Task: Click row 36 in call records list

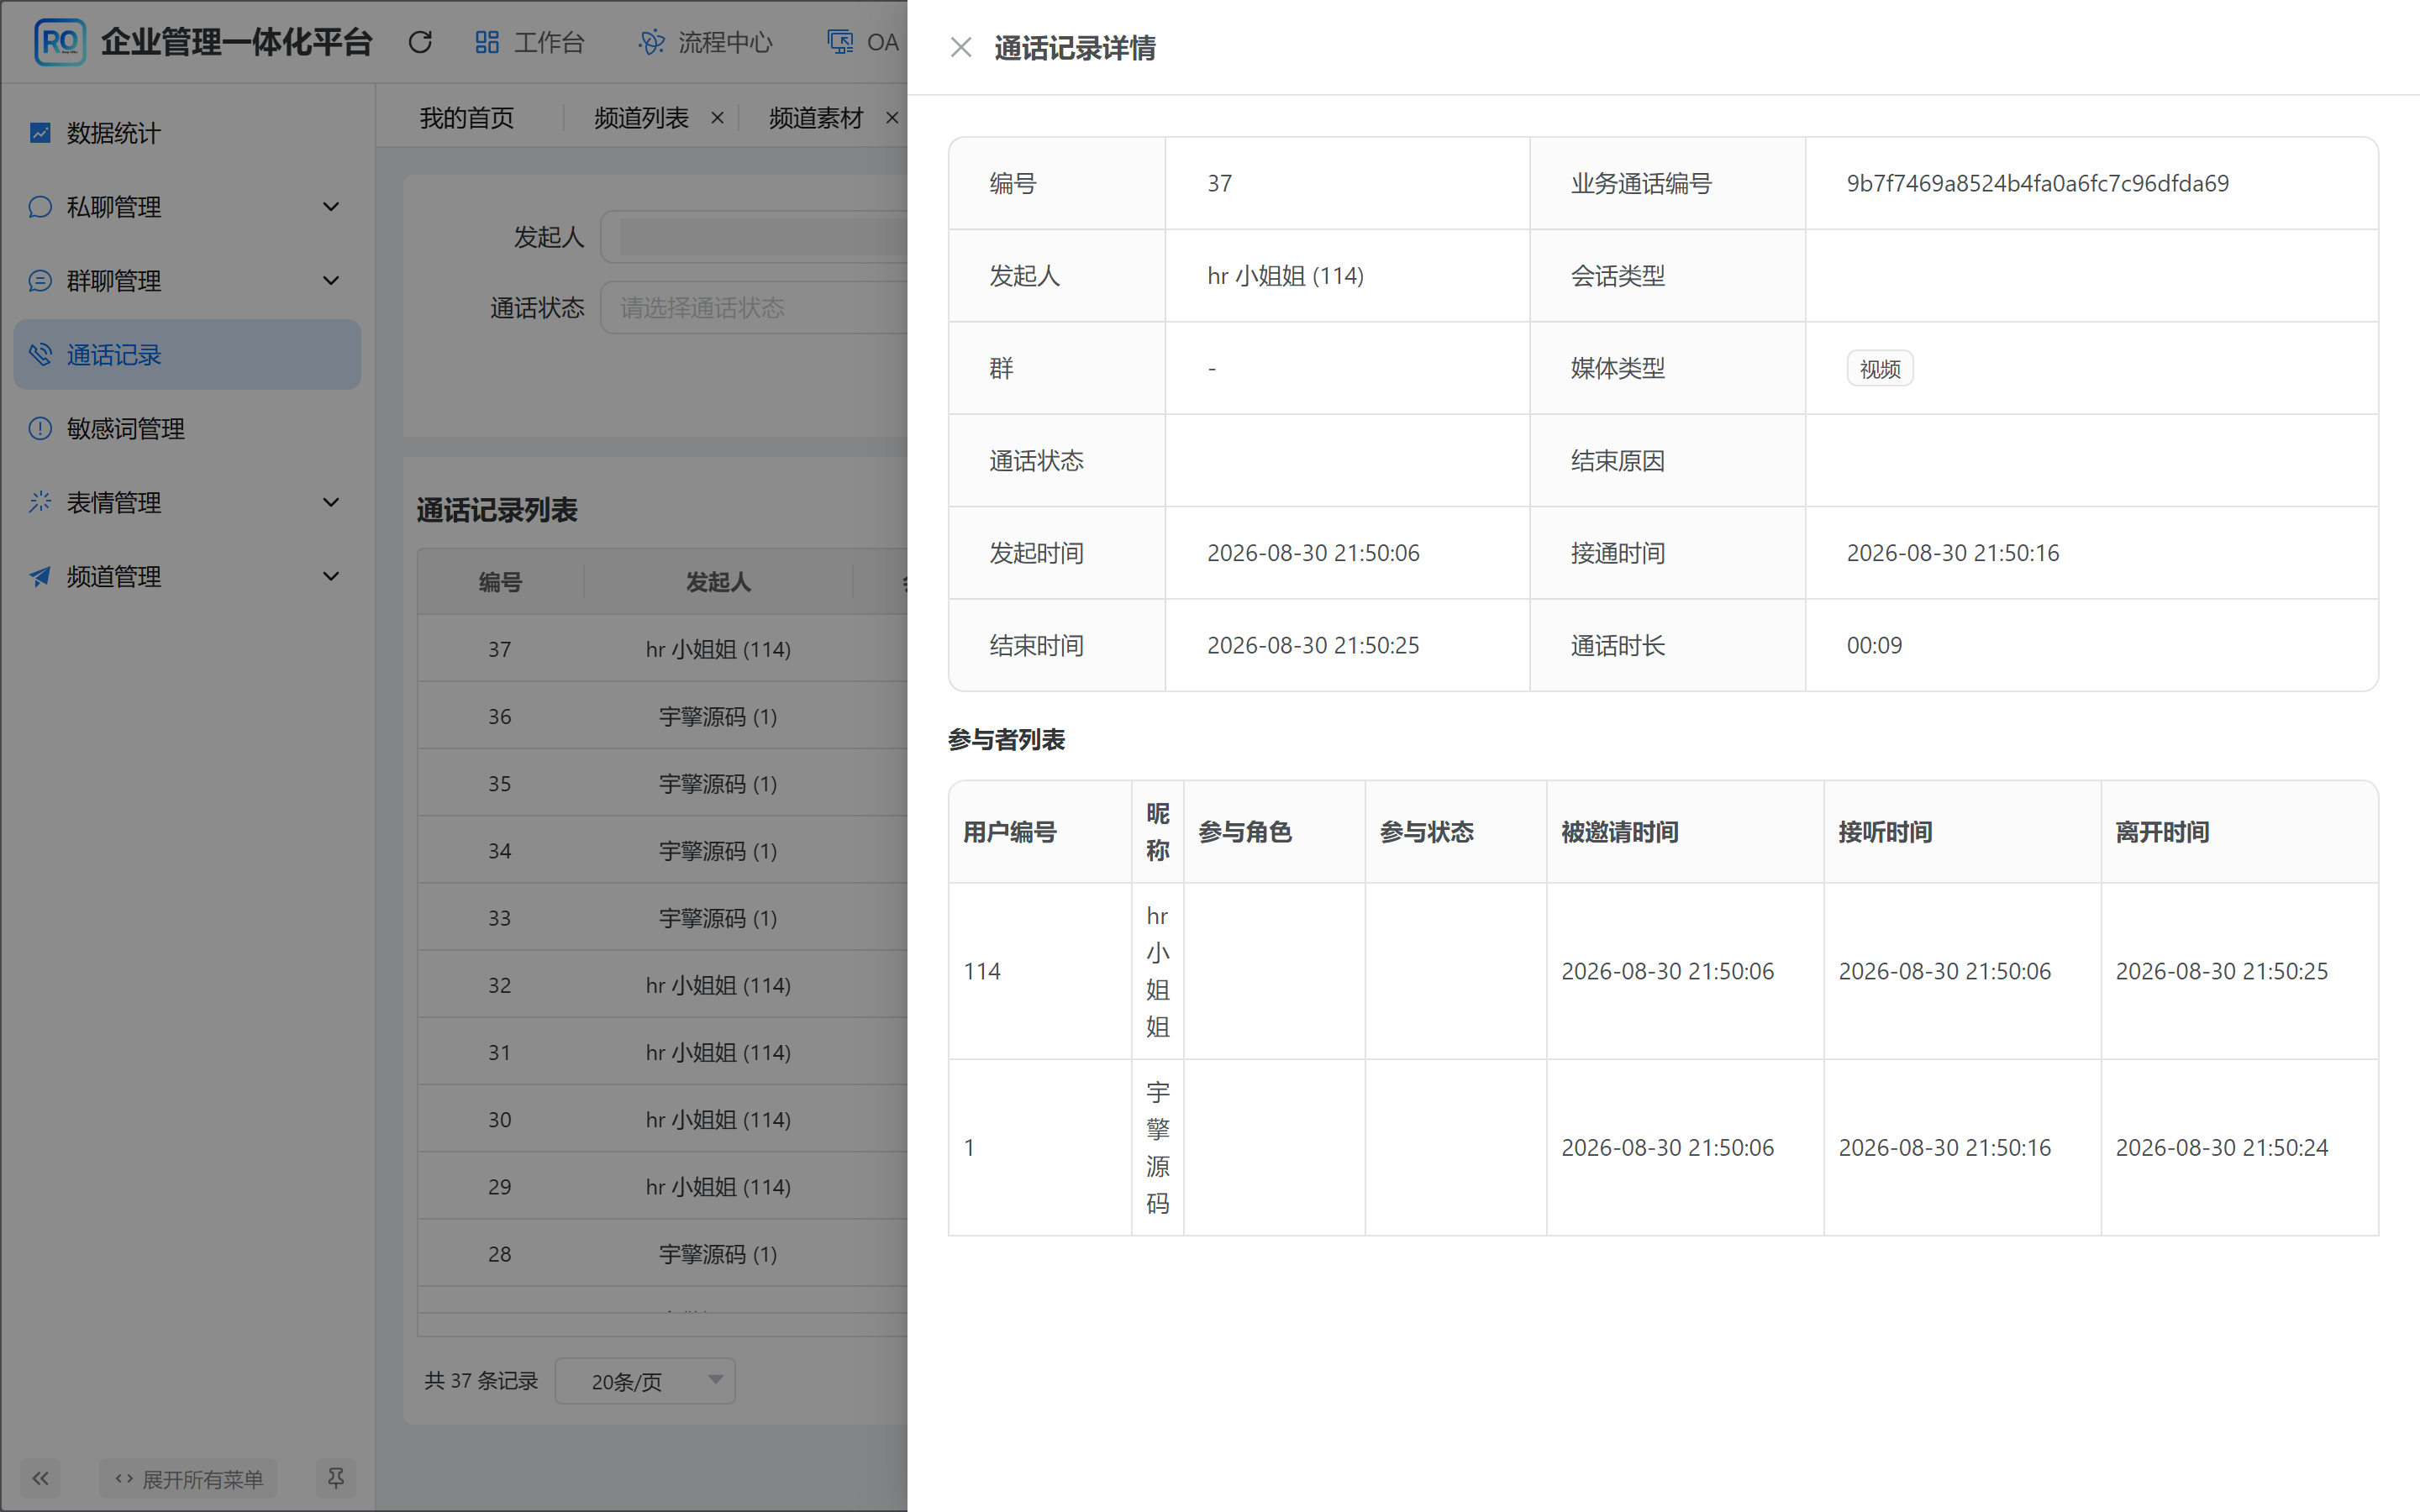Action: pyautogui.click(x=663, y=716)
